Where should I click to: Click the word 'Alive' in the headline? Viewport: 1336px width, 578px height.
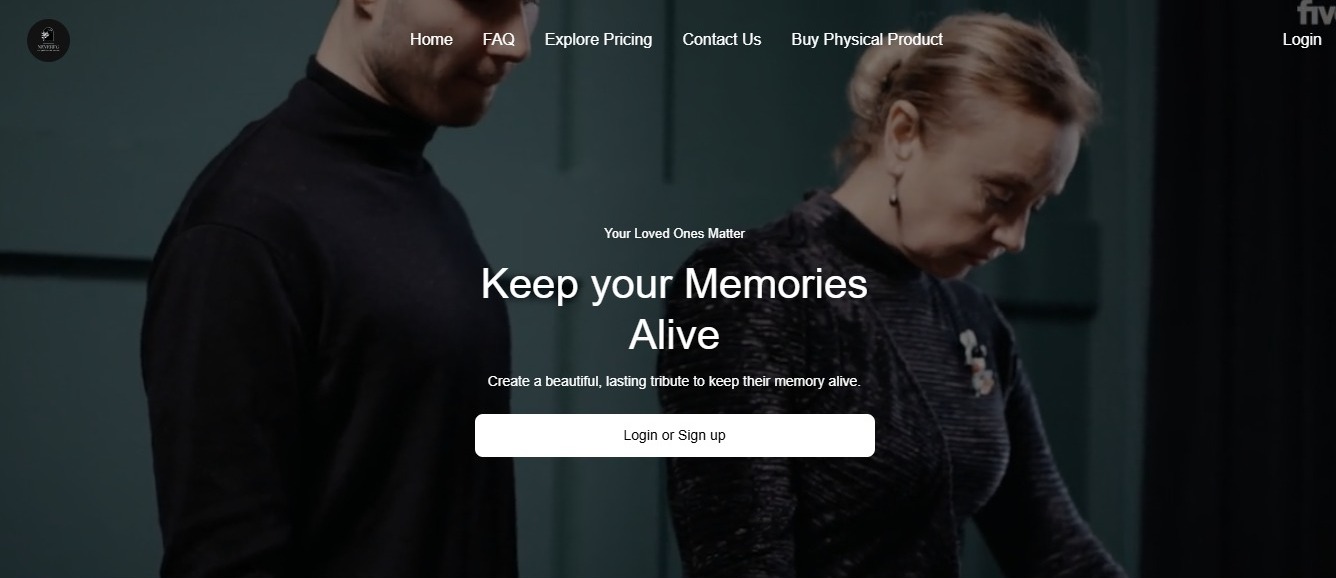(x=674, y=335)
